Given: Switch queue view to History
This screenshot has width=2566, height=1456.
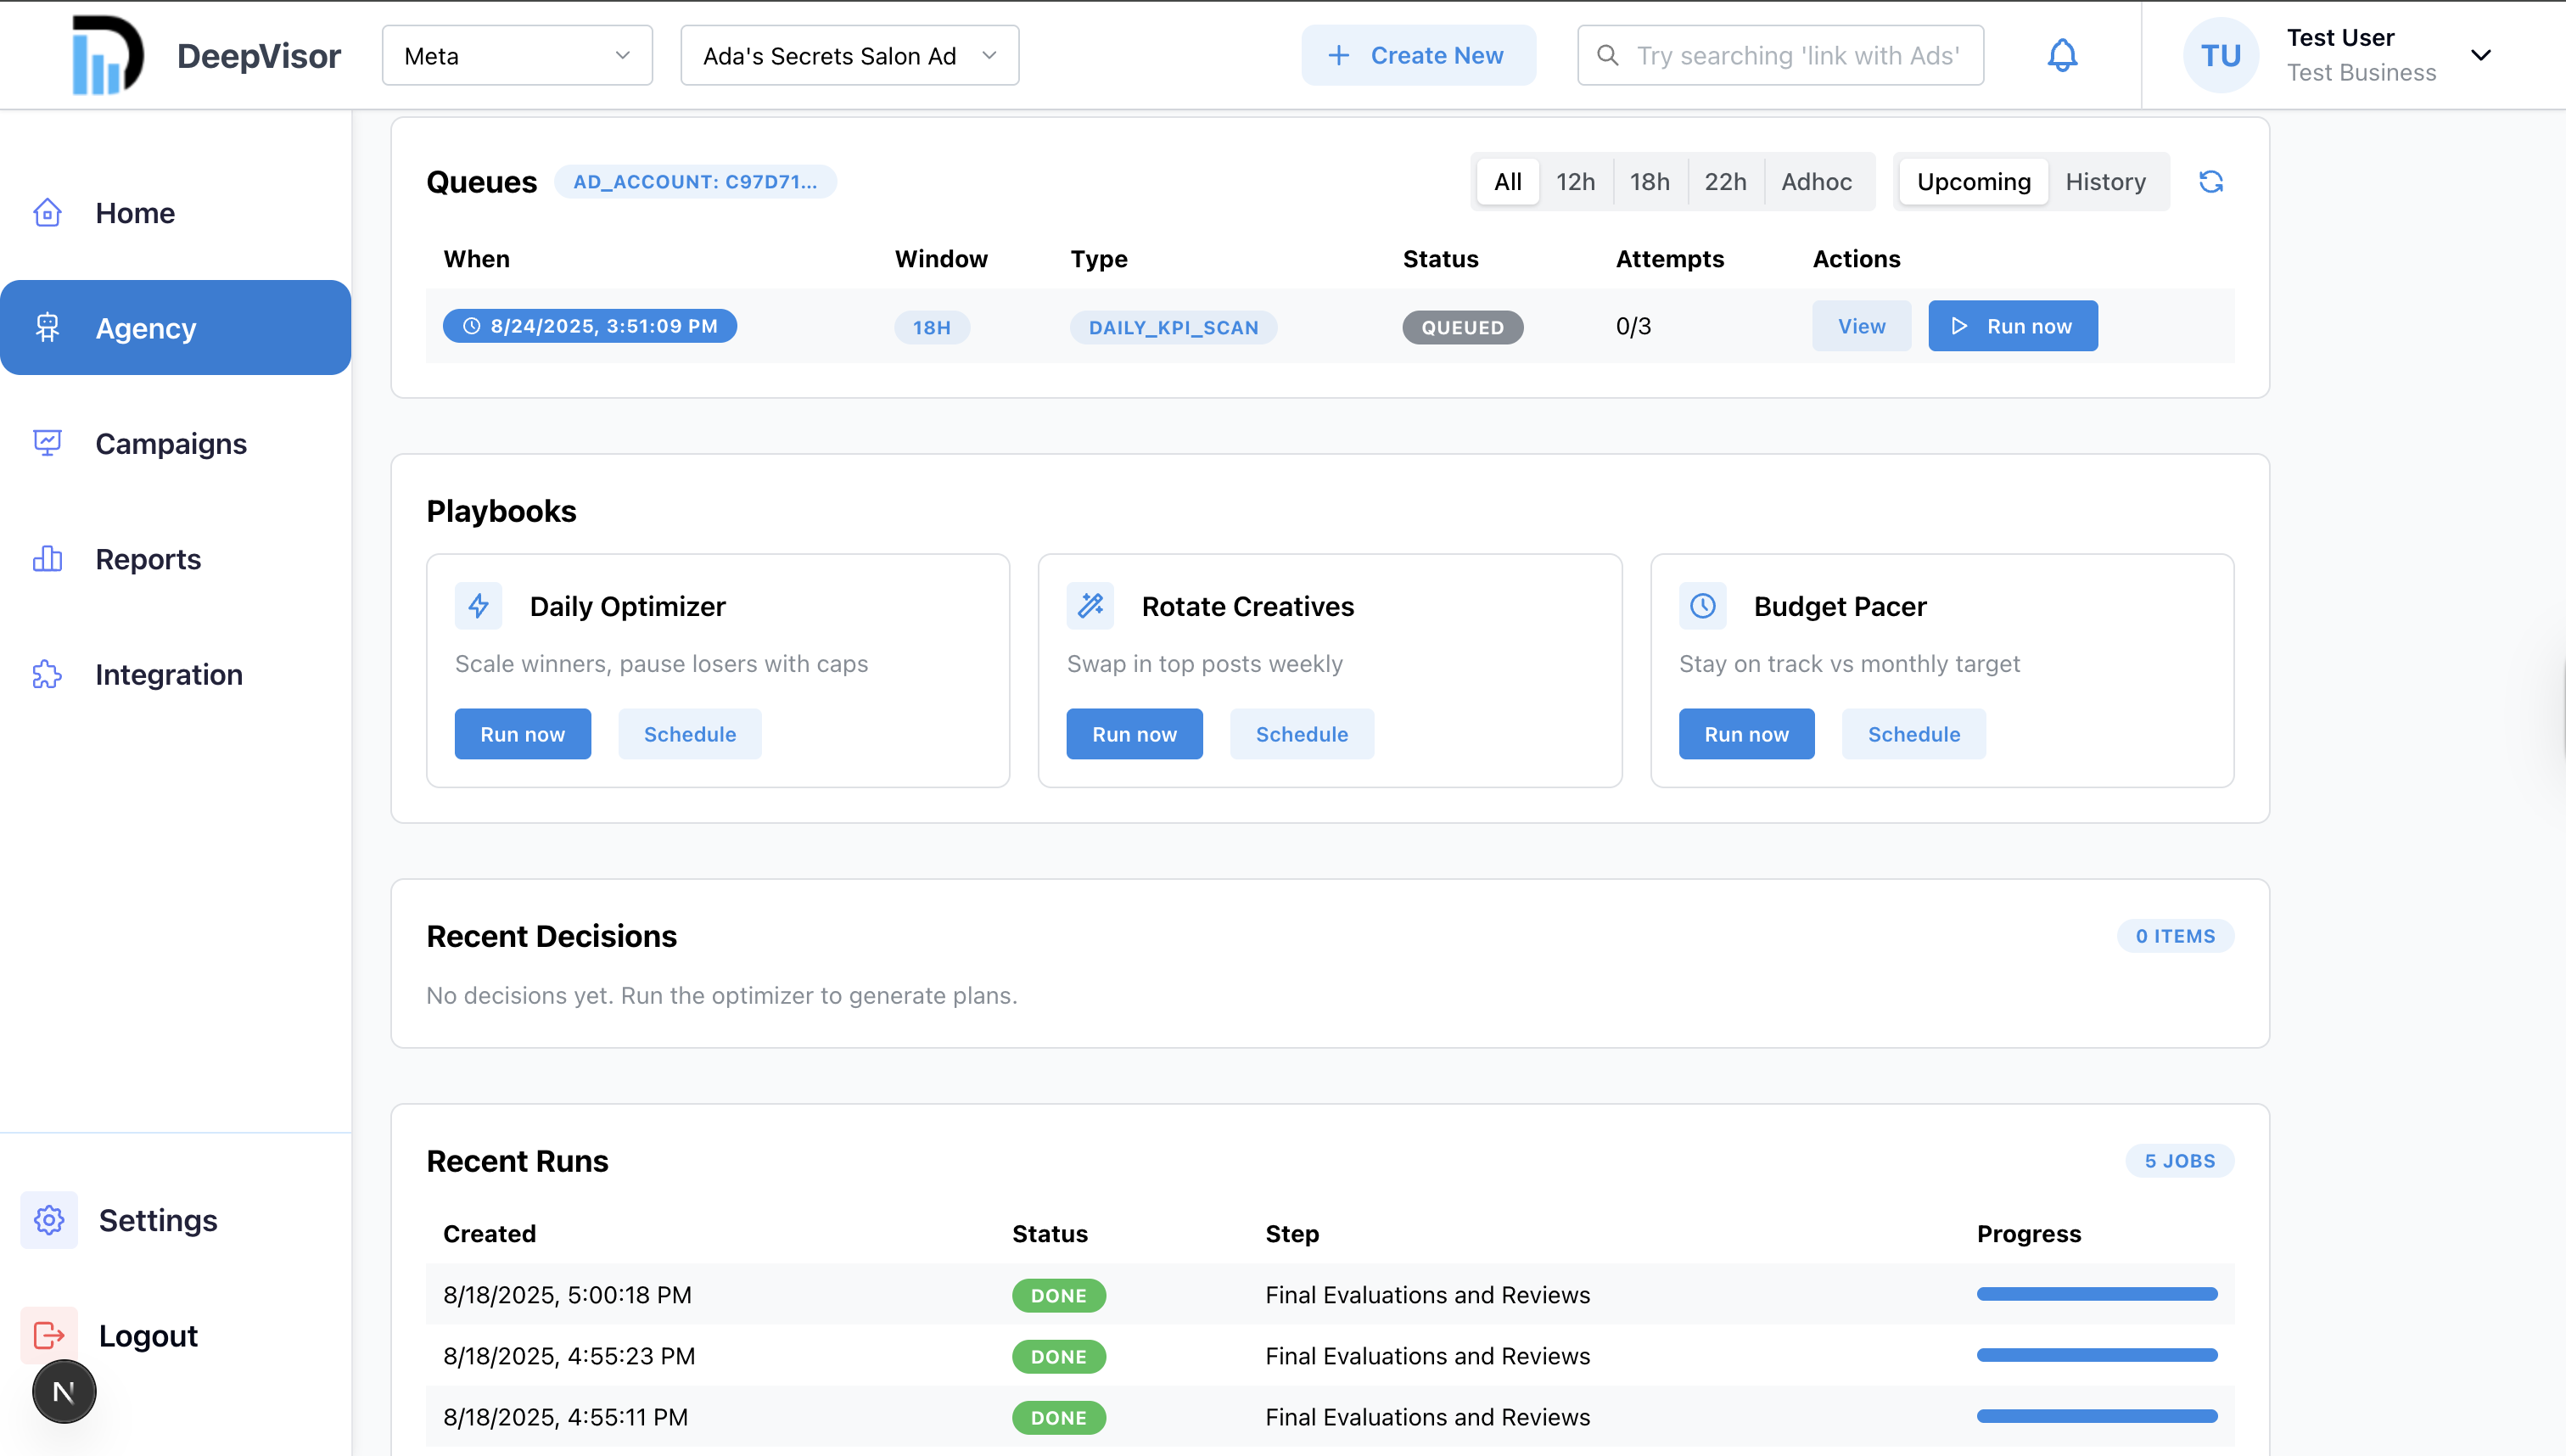Looking at the screenshot, I should (x=2105, y=182).
